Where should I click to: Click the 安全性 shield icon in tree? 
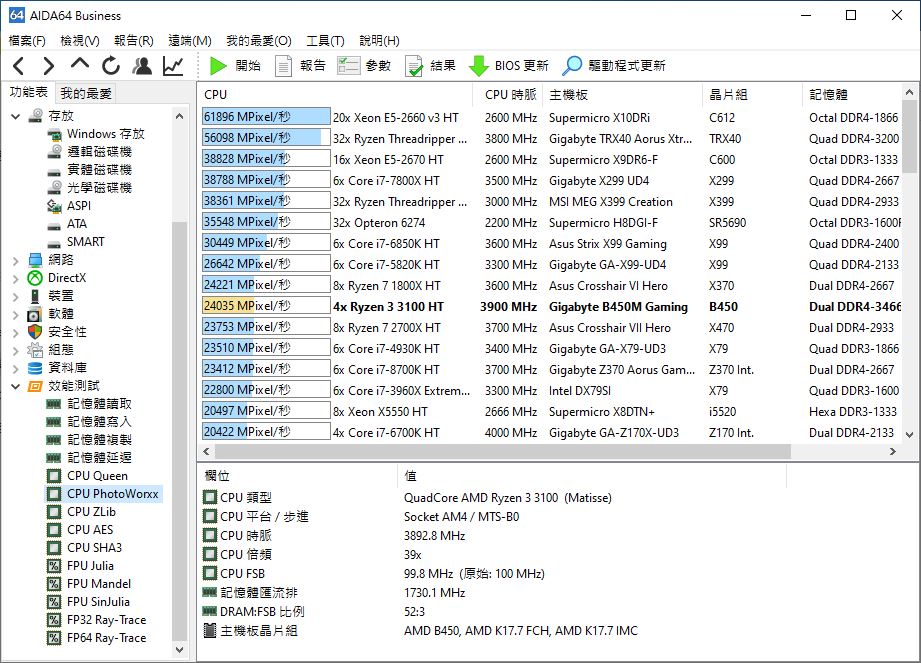(x=35, y=332)
